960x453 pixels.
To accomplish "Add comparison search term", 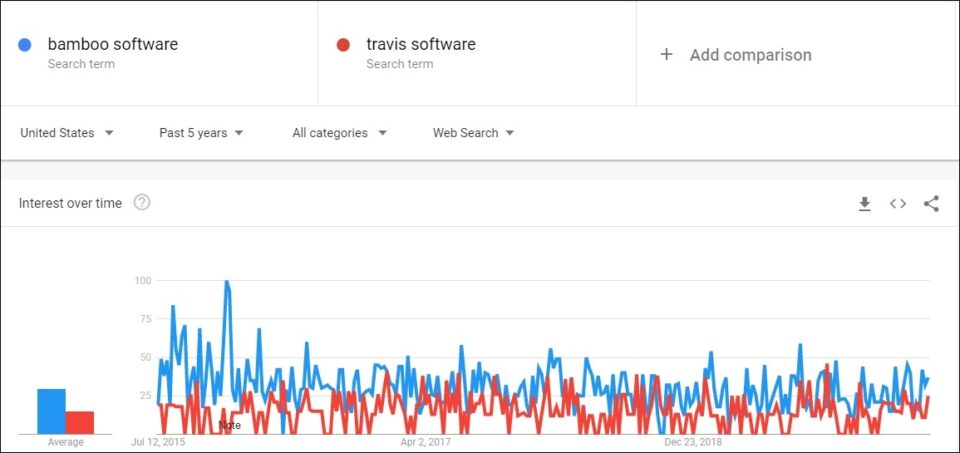I will coord(751,54).
